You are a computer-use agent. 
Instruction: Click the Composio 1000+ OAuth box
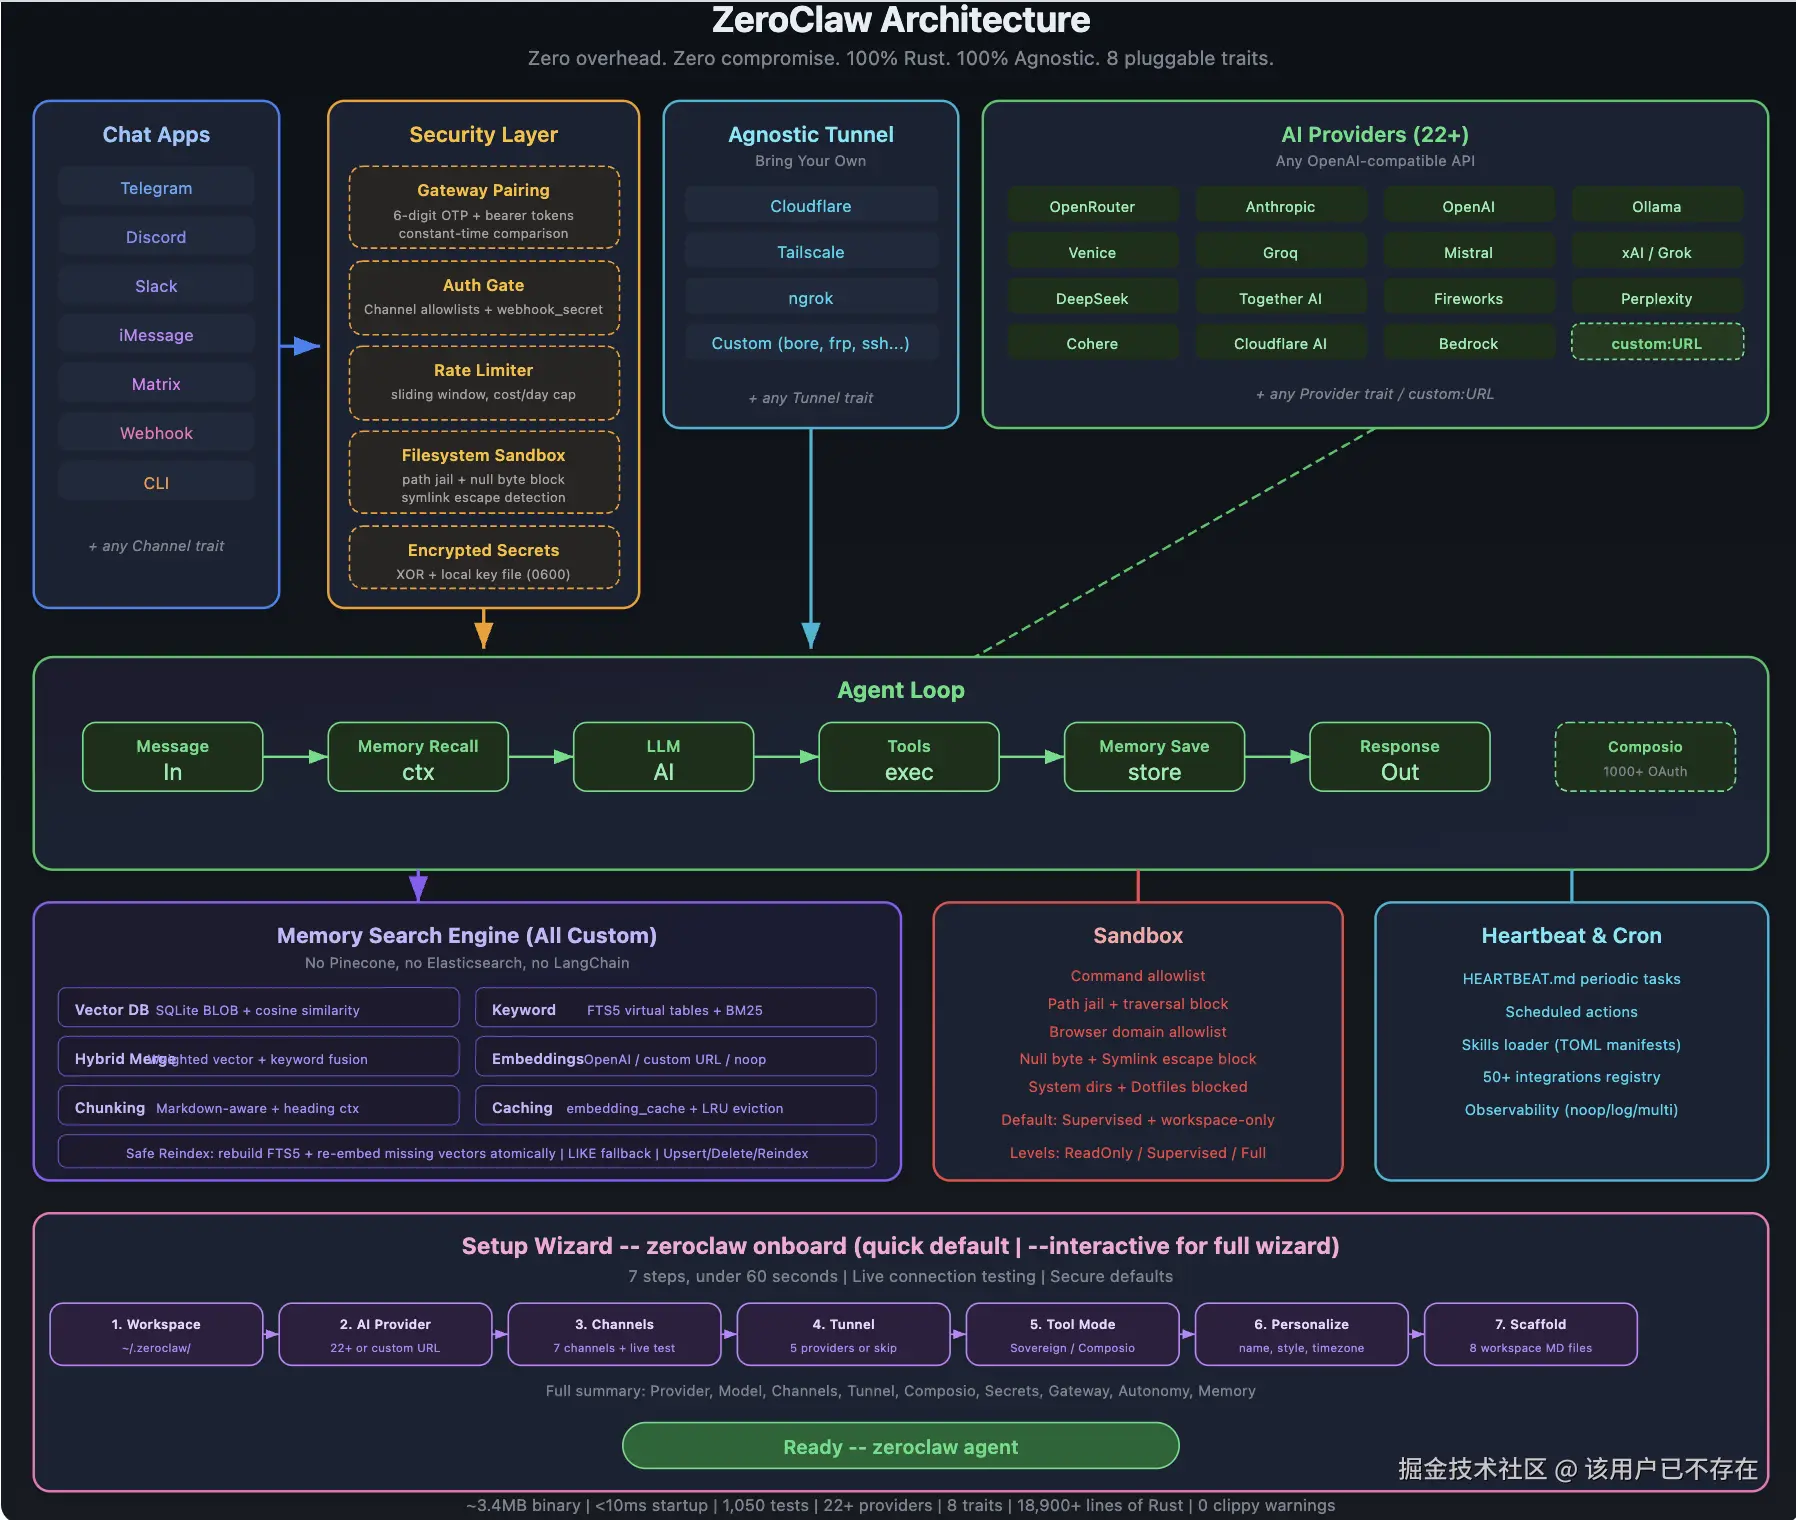[1645, 757]
